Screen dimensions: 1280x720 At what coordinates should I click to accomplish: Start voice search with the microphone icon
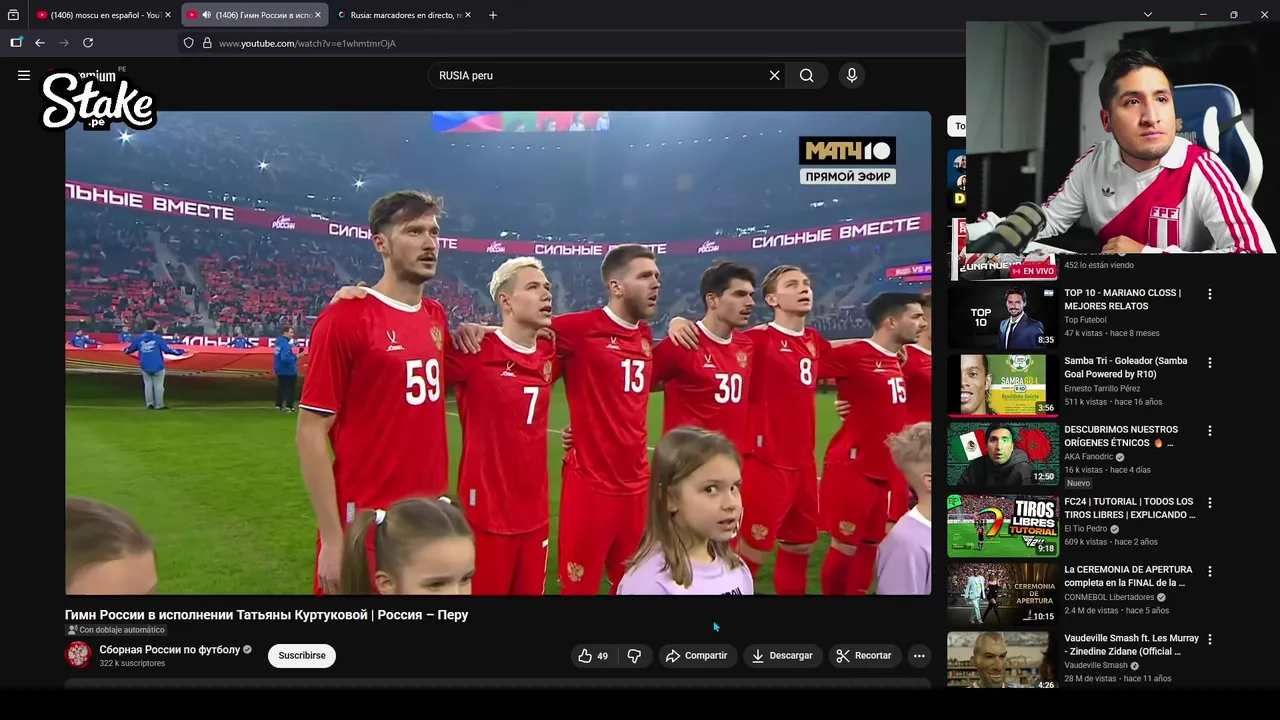tap(852, 75)
